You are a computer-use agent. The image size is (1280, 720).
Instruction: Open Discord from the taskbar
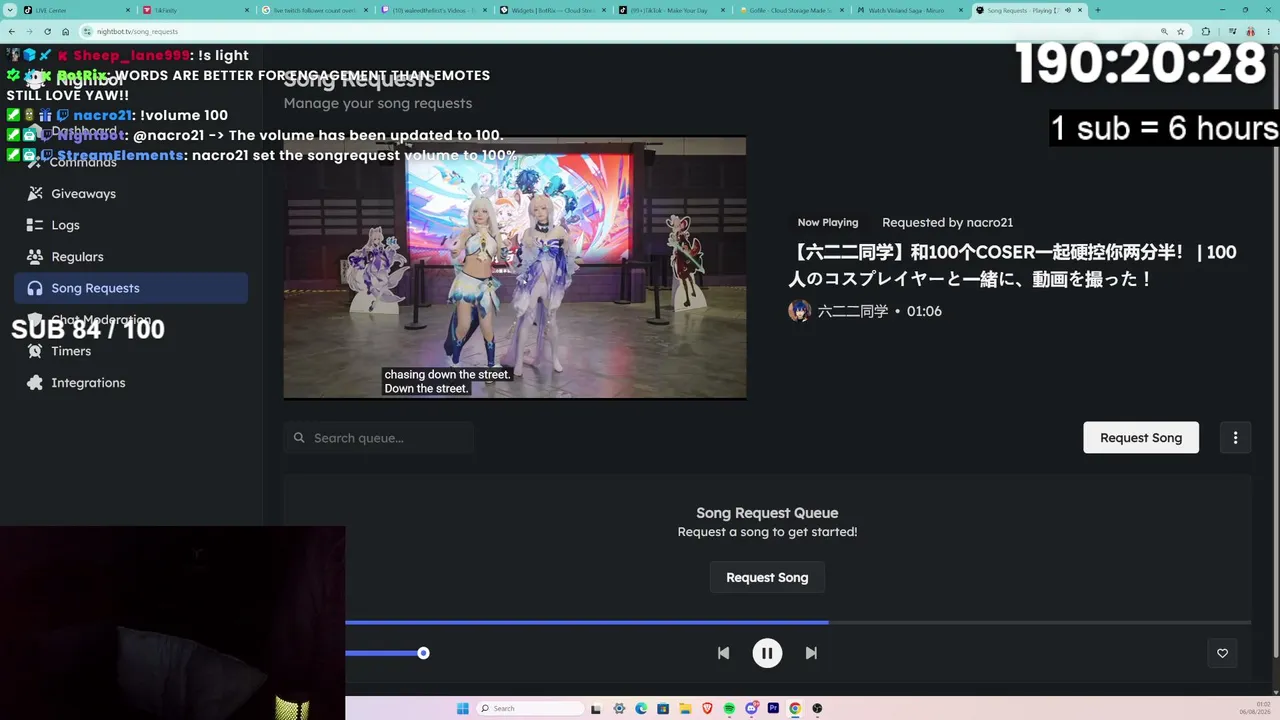(x=751, y=708)
